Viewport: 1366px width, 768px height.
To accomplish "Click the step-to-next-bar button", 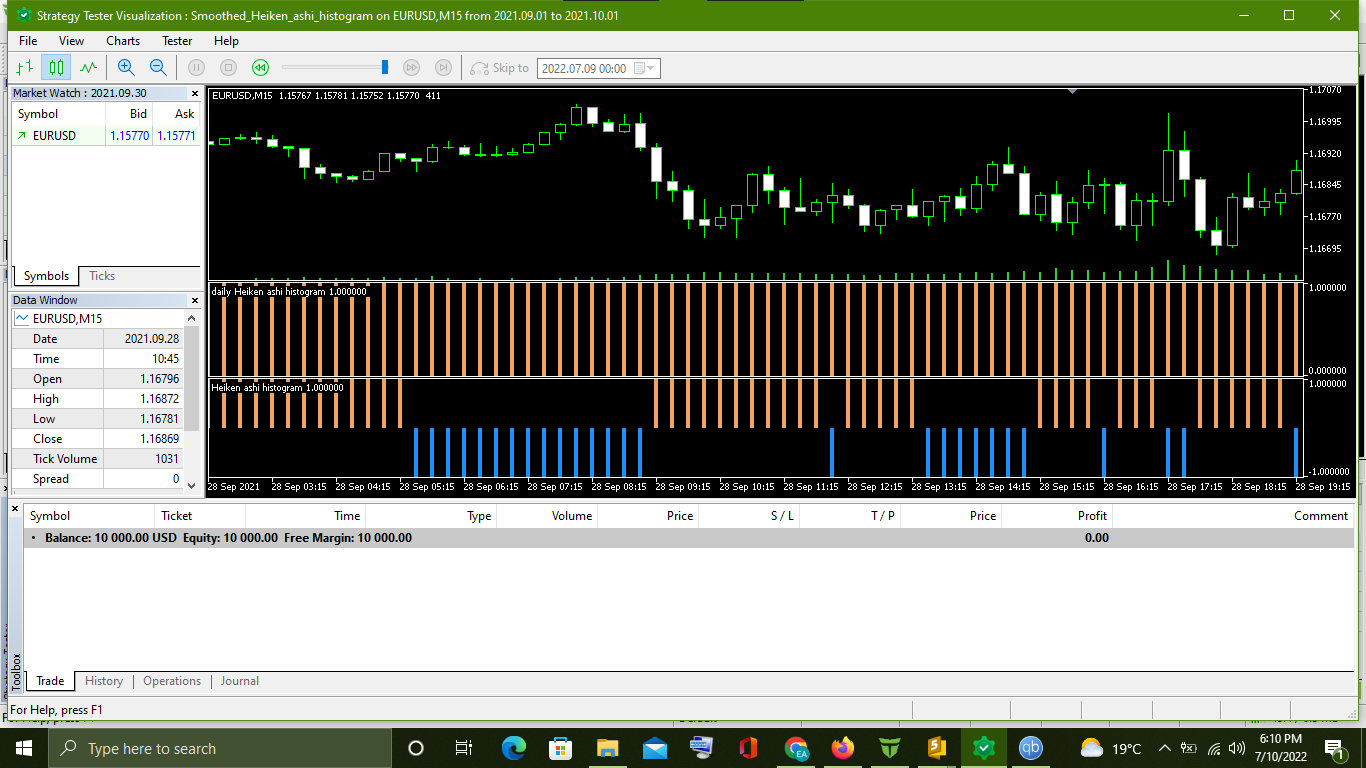I will click(443, 68).
